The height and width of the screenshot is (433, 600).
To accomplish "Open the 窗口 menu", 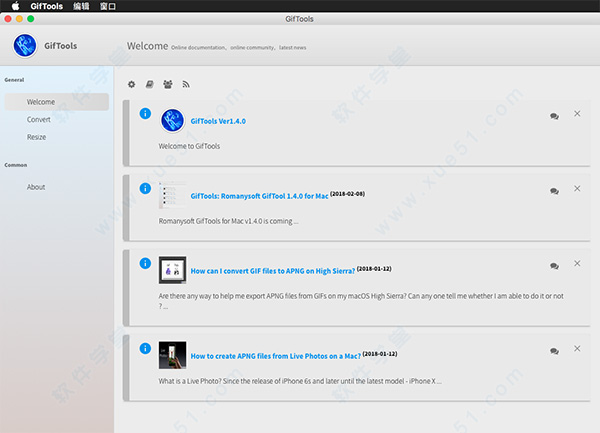I will click(x=108, y=6).
